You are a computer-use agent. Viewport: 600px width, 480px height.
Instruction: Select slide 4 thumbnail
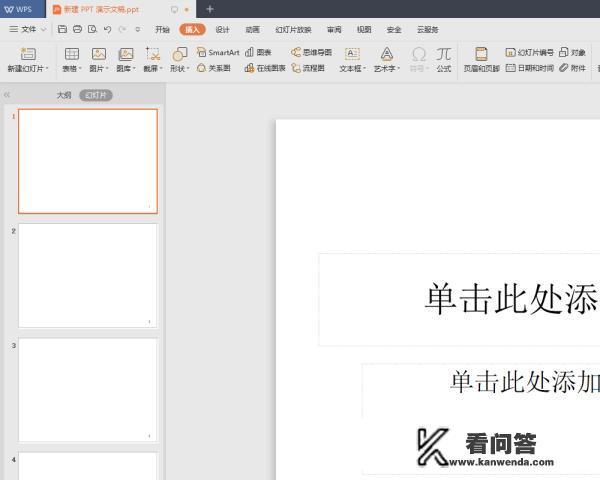[x=88, y=466]
